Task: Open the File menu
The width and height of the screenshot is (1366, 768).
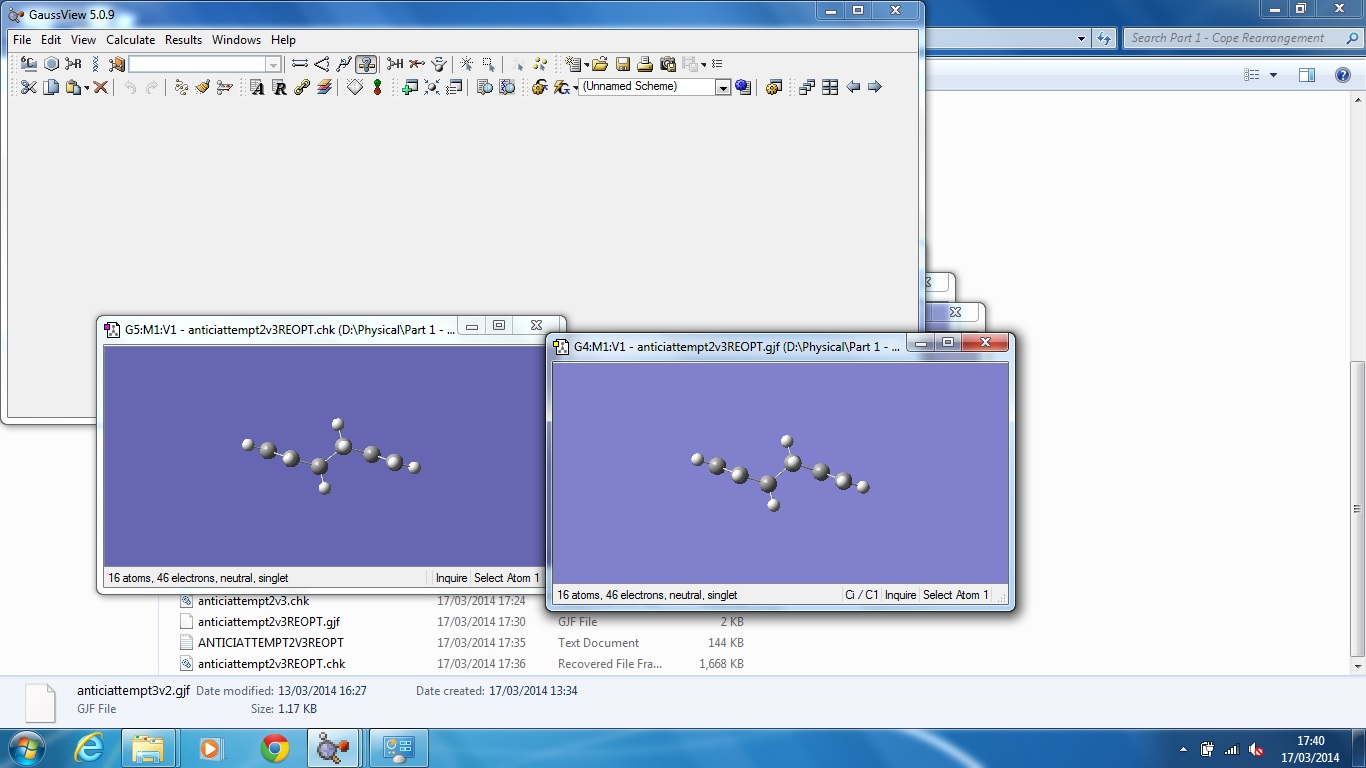Action: (x=22, y=40)
